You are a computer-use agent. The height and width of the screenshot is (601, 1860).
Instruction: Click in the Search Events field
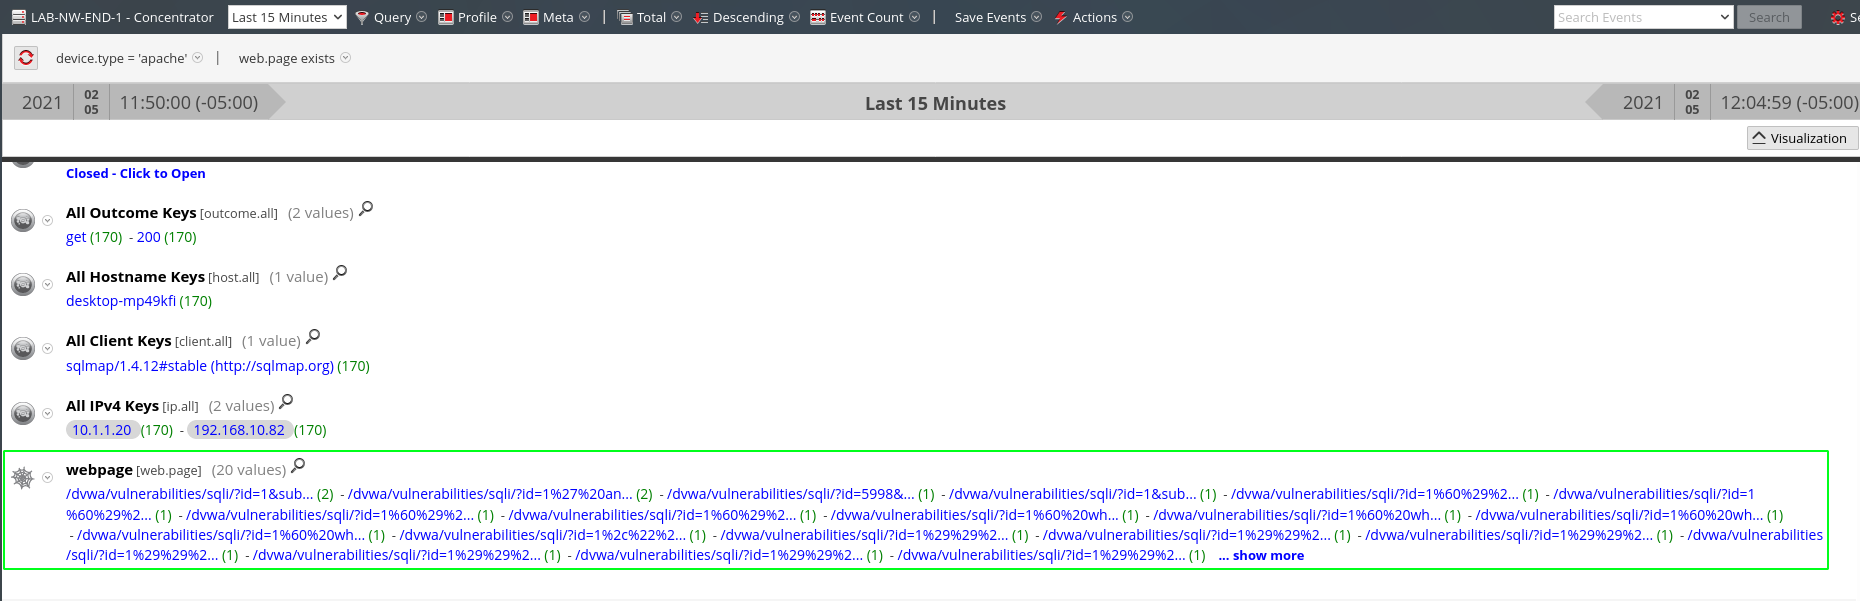pyautogui.click(x=1635, y=17)
